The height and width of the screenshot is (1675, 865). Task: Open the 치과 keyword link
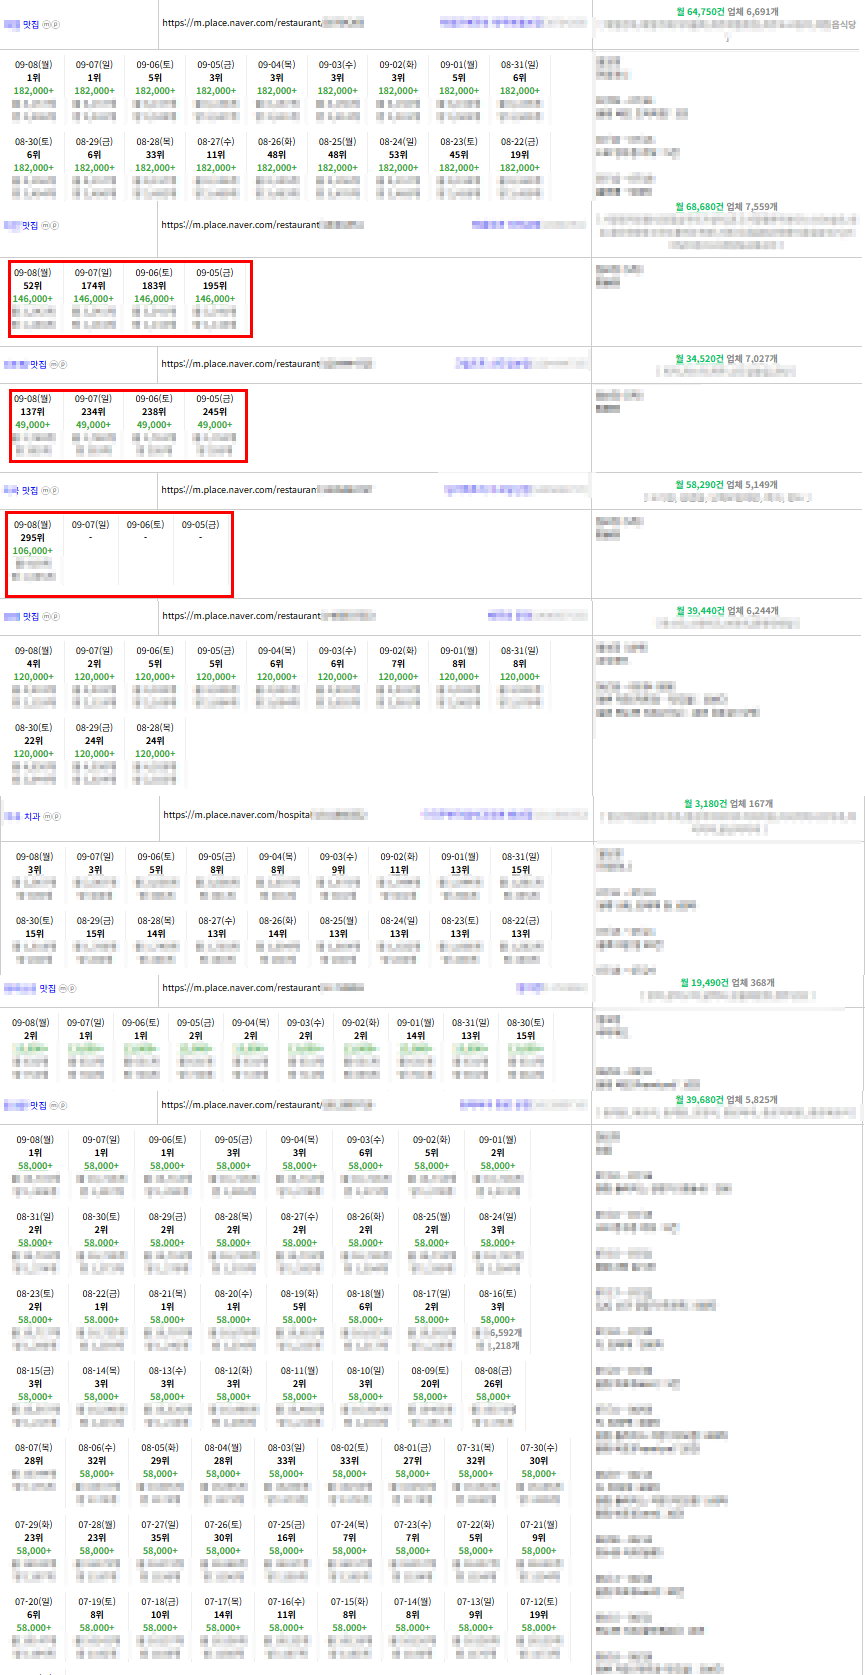[32, 817]
